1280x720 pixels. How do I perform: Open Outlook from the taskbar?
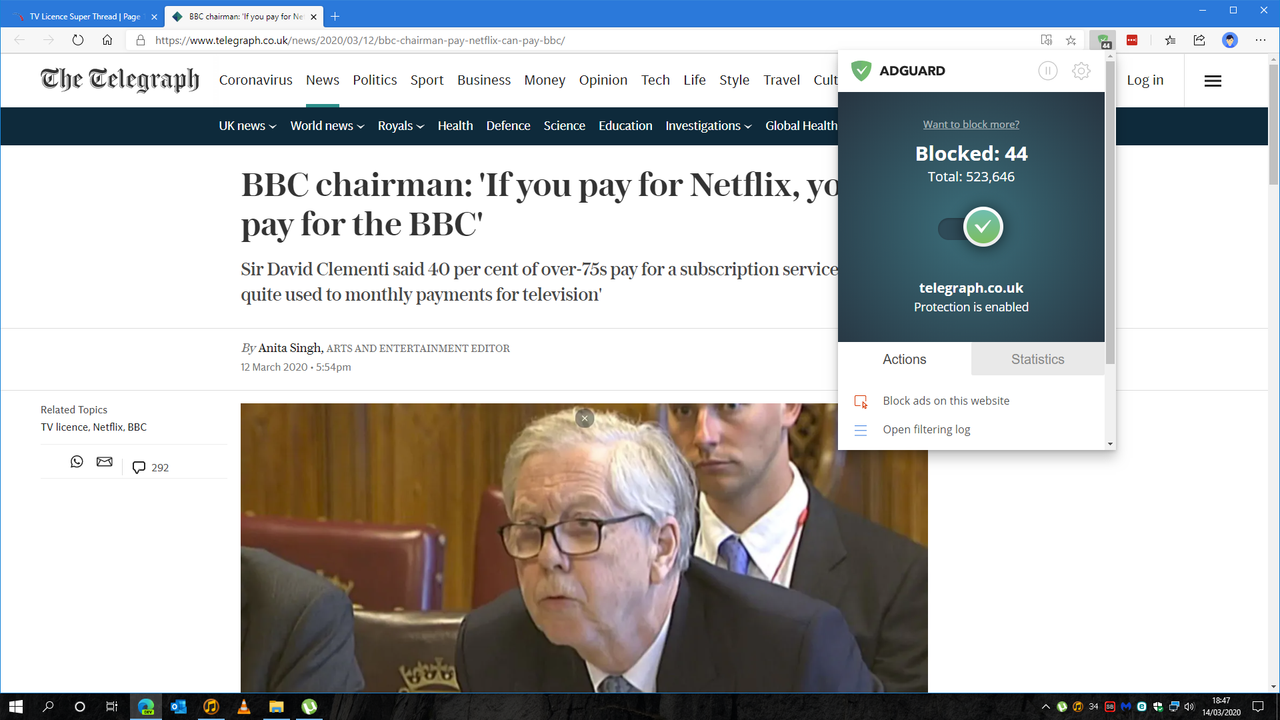179,706
